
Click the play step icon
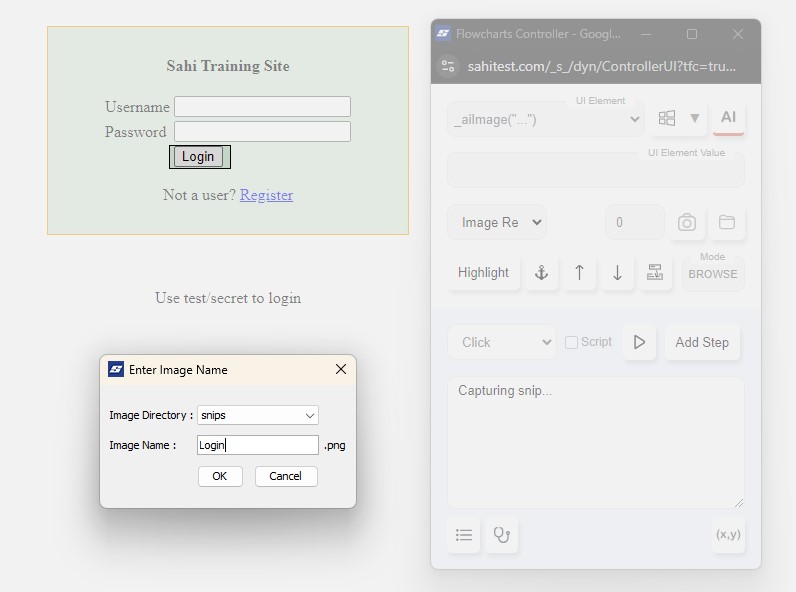pos(639,342)
